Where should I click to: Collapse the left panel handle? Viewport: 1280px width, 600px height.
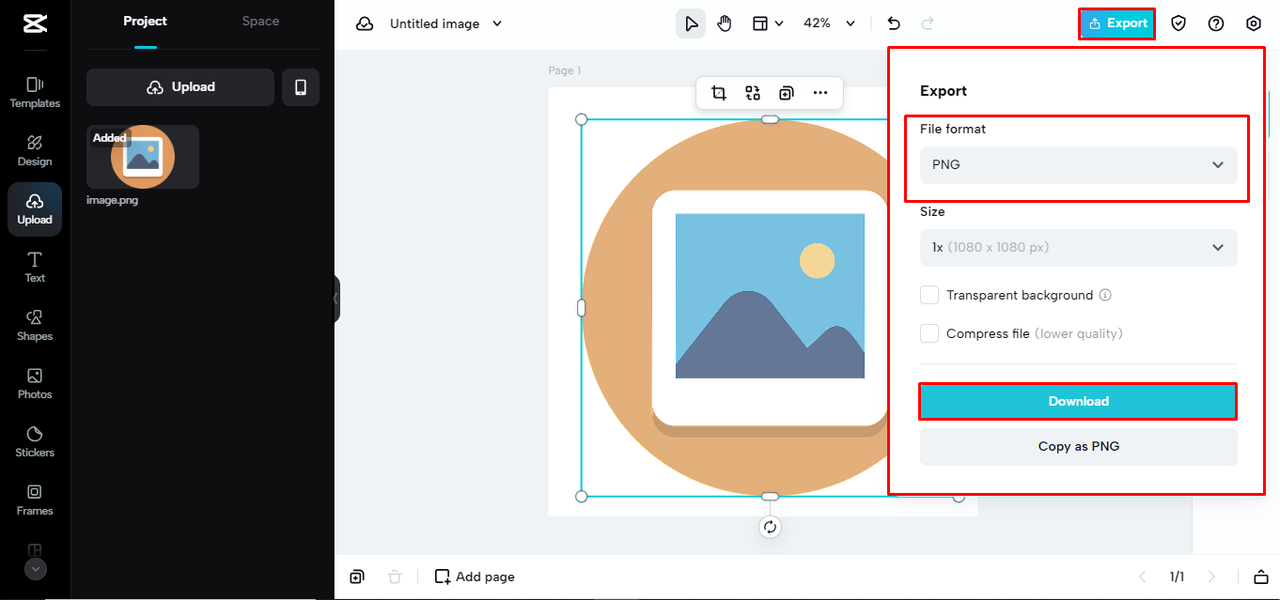336,299
